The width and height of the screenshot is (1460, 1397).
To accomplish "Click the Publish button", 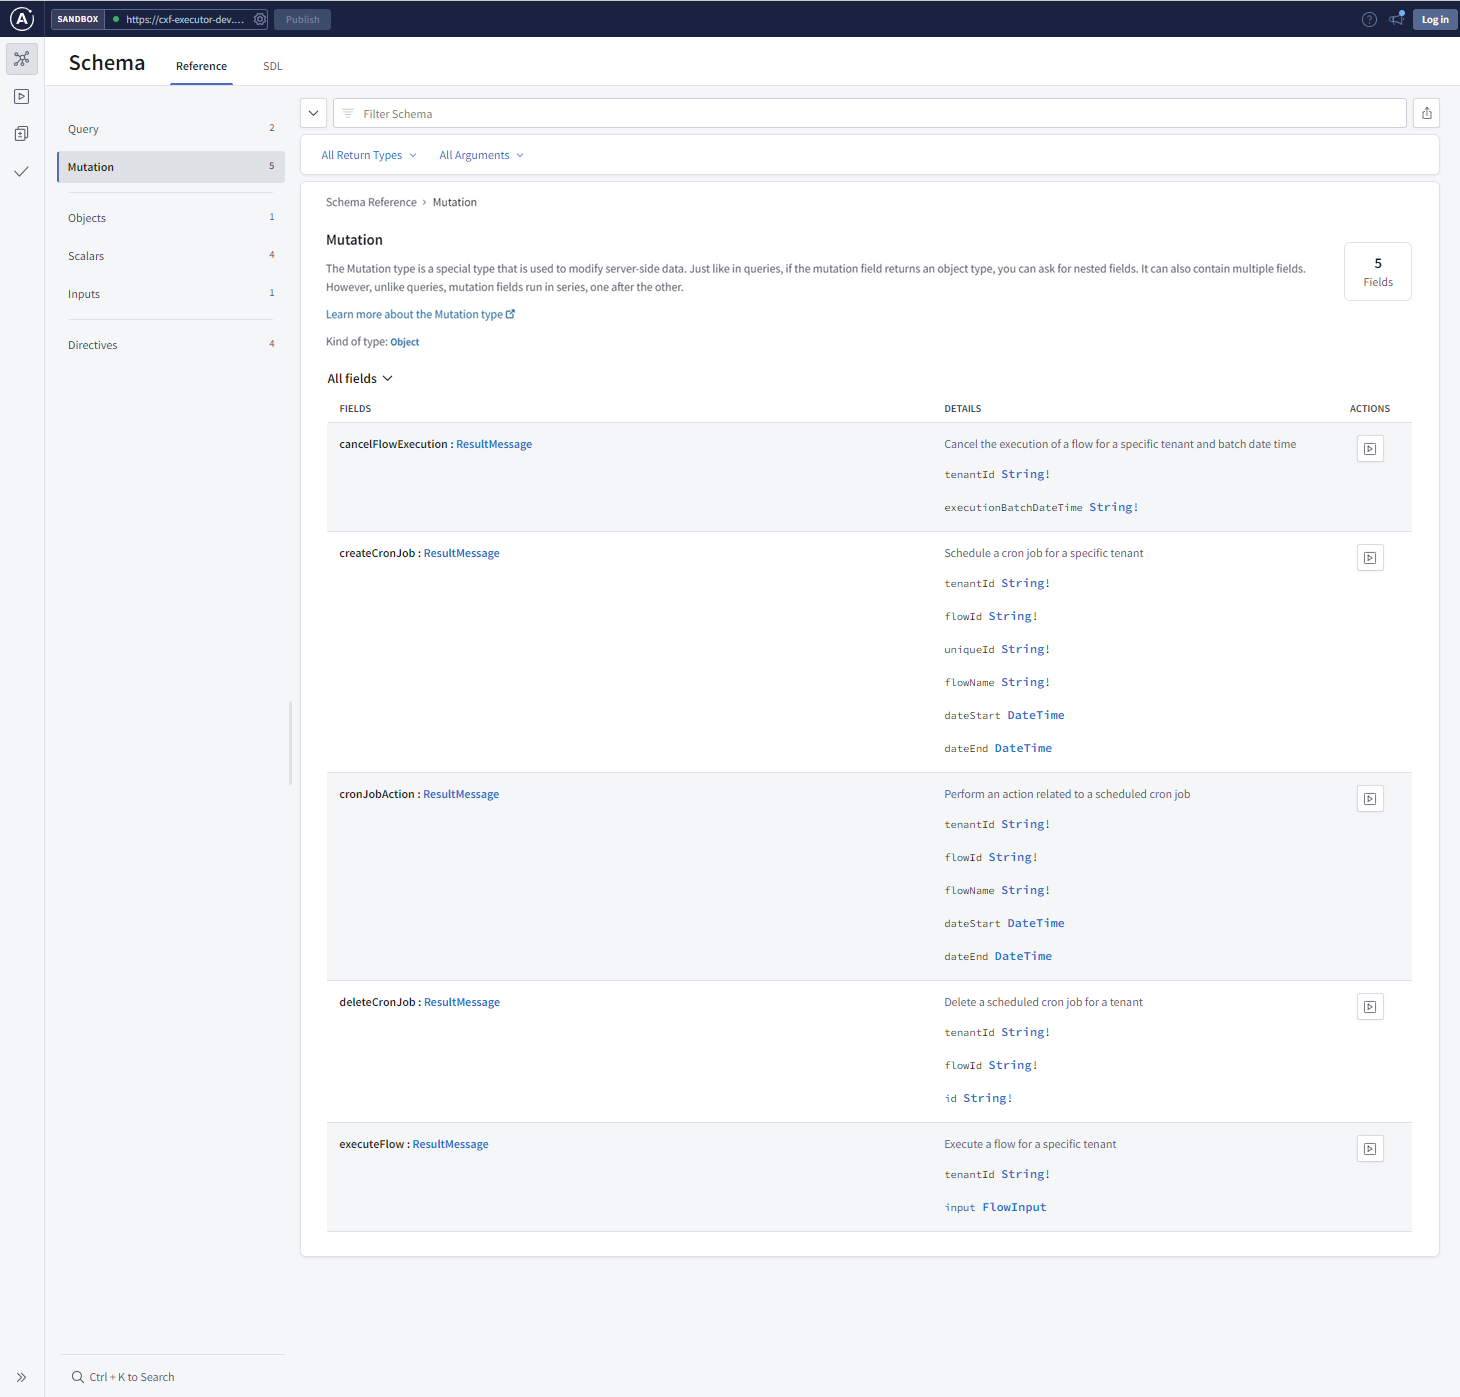I will coord(303,19).
